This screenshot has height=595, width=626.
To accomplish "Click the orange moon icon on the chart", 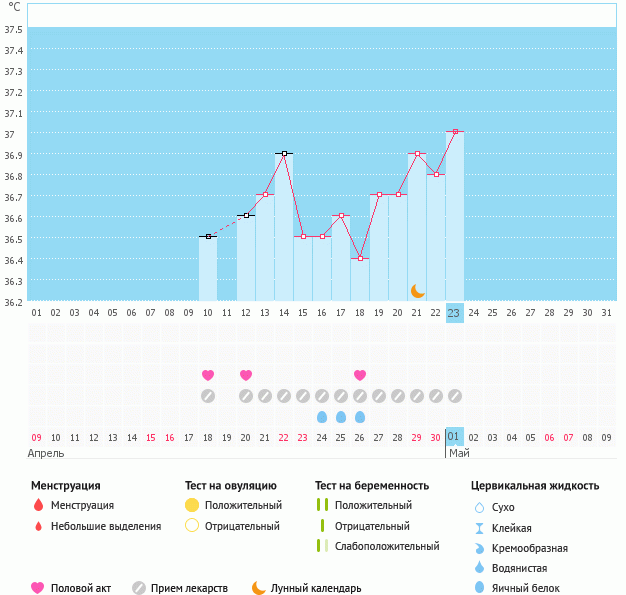I will pos(417,290).
